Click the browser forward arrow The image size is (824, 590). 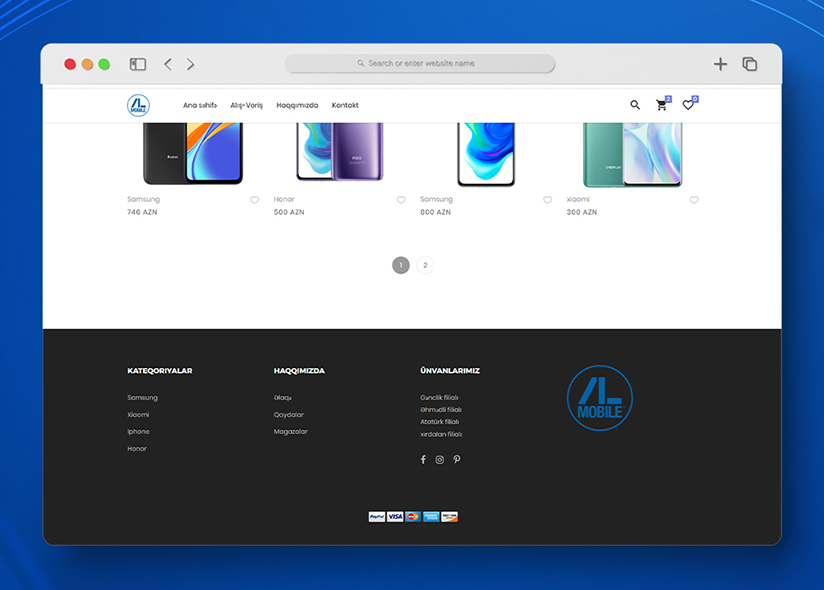[190, 64]
